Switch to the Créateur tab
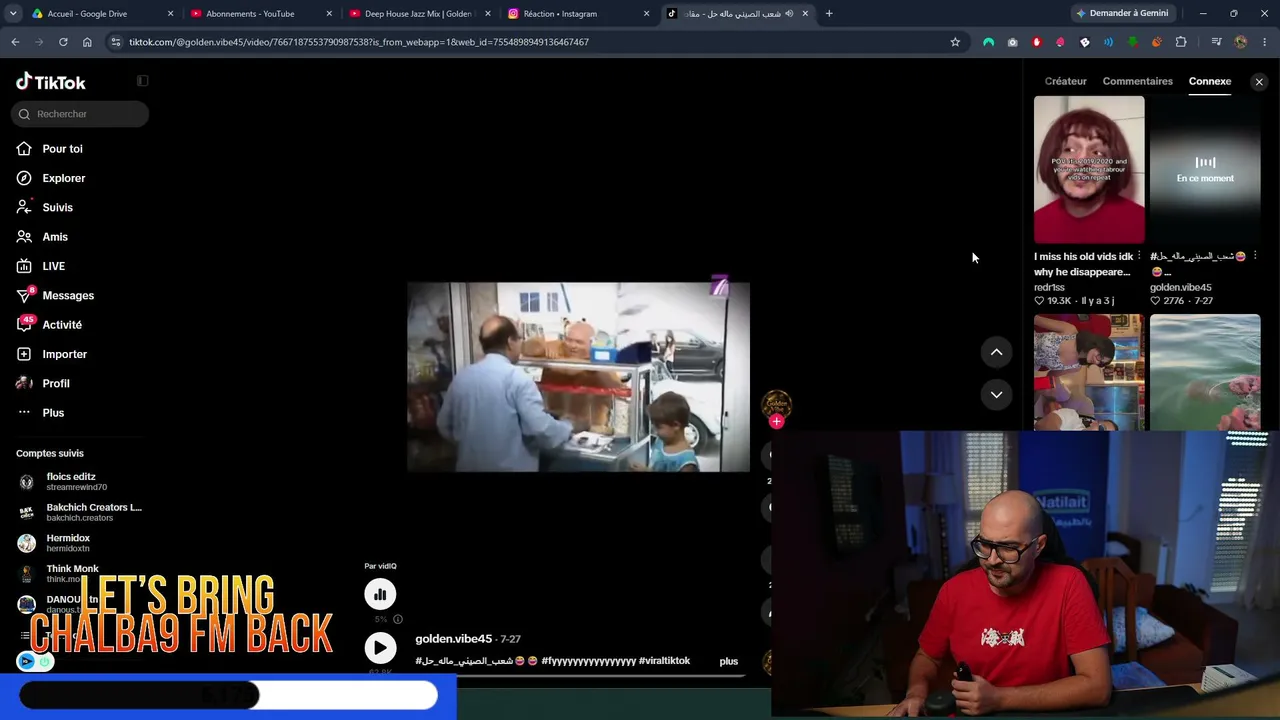 point(1065,81)
